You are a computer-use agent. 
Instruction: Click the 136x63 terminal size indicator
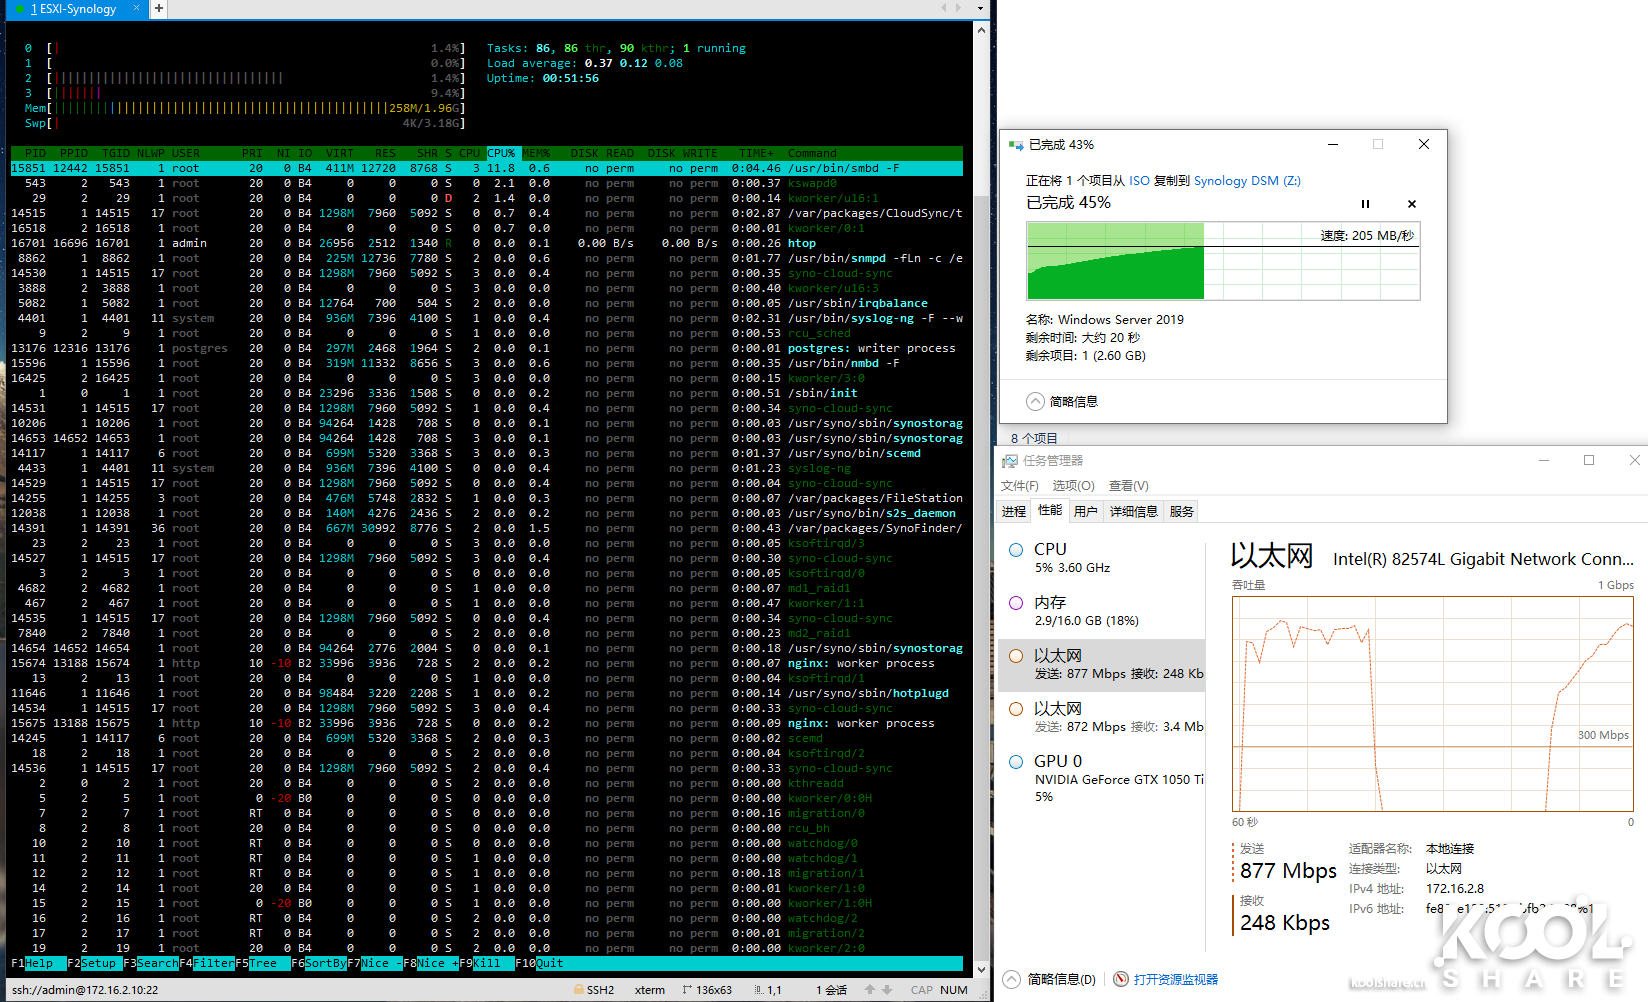714,990
